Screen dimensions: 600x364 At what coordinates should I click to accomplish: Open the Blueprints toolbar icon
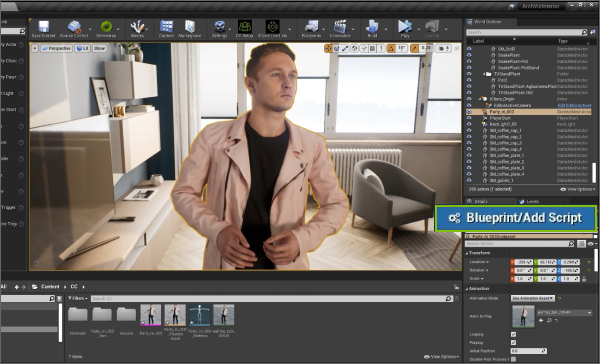(x=311, y=27)
